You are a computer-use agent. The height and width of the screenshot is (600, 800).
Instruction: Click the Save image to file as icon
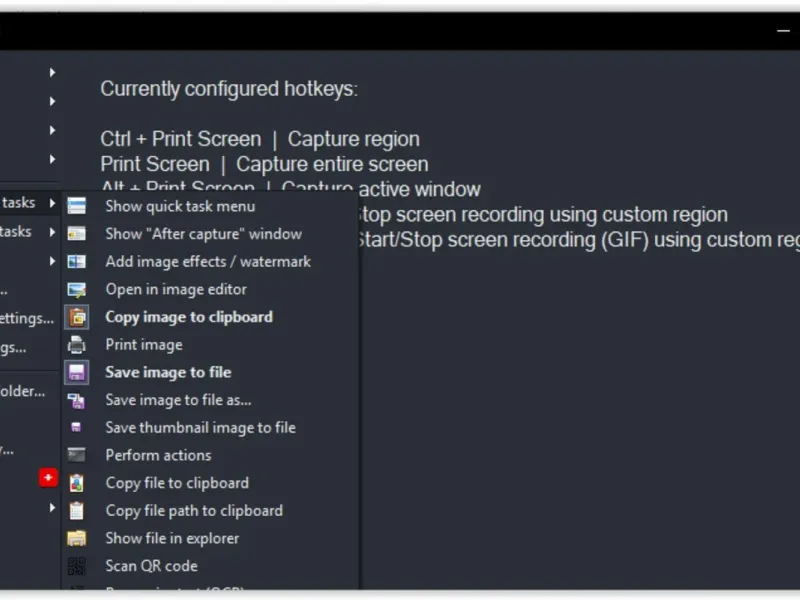click(x=77, y=400)
